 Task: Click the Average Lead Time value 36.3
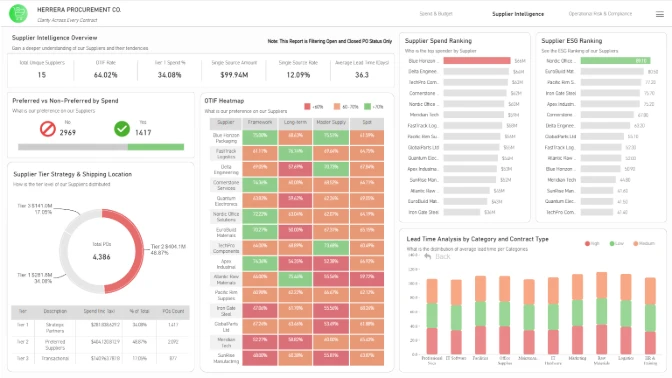click(362, 75)
